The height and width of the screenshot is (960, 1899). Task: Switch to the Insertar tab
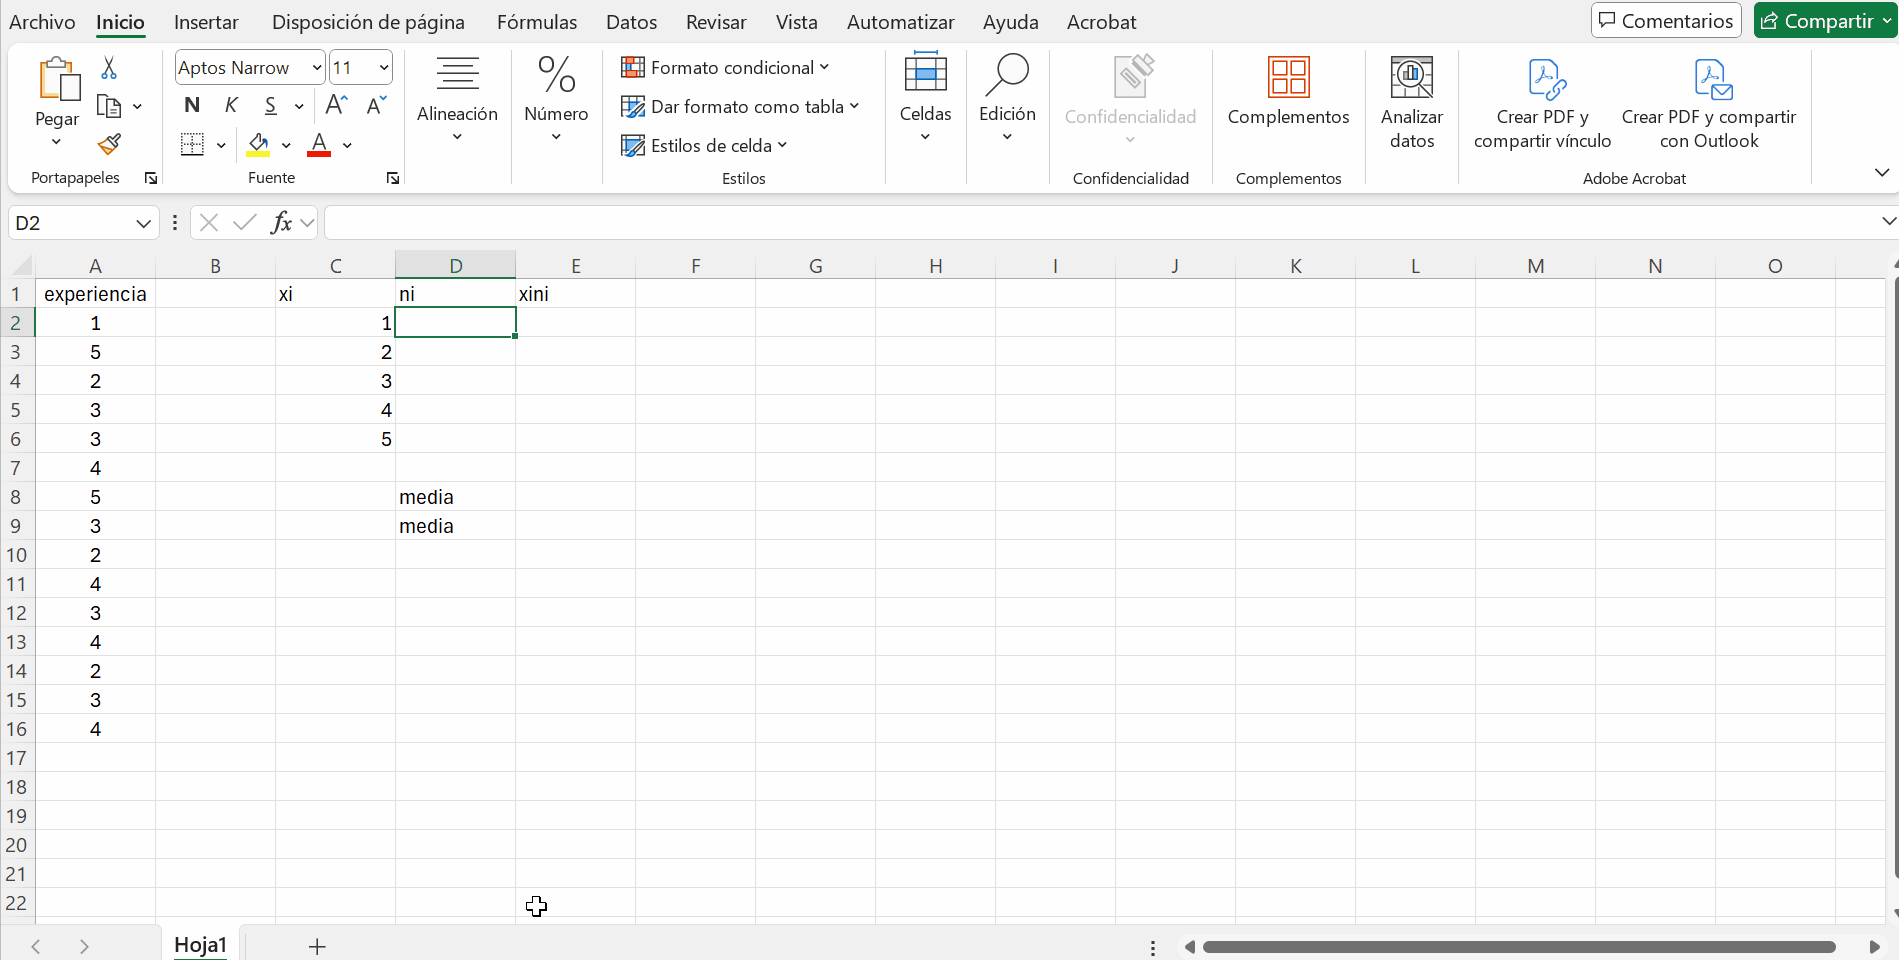(206, 22)
